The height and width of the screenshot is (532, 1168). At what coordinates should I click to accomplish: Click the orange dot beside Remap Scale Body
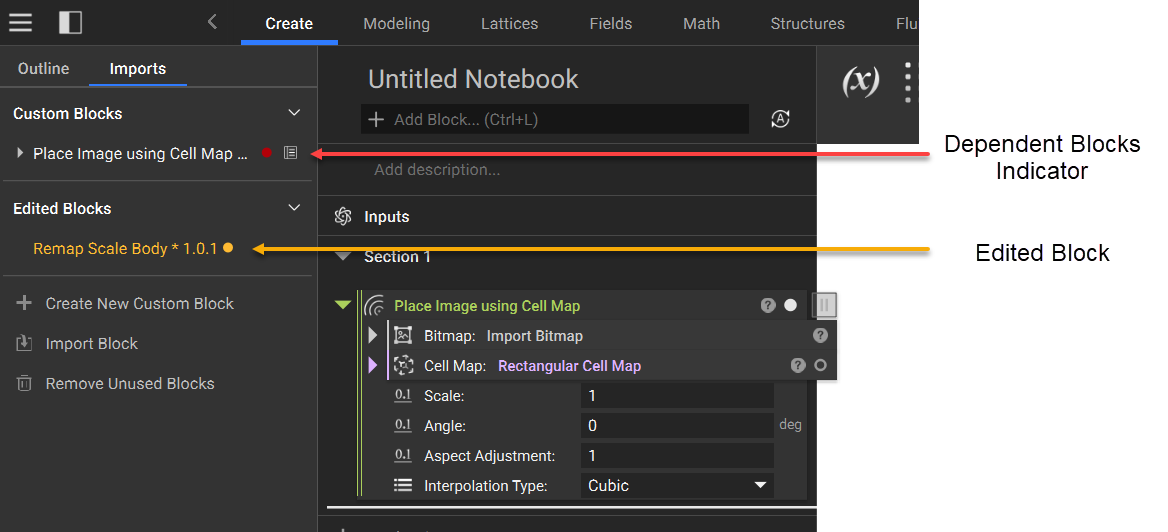tap(228, 248)
